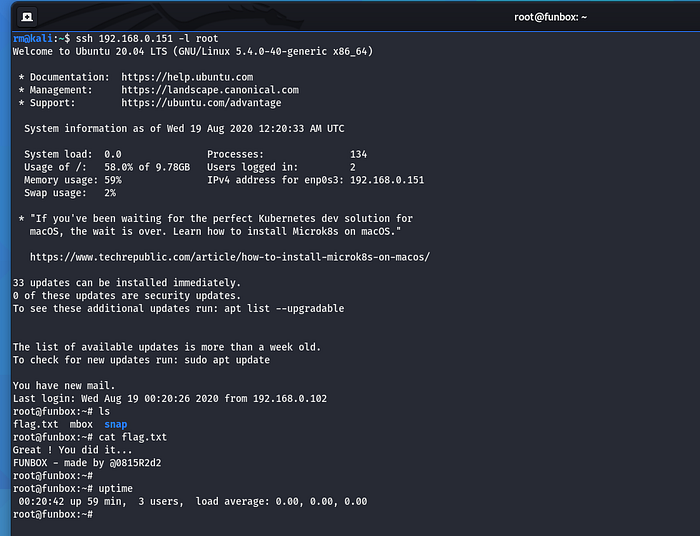700x536 pixels.
Task: Click the last empty root@funbox prompt
Action: [52, 514]
